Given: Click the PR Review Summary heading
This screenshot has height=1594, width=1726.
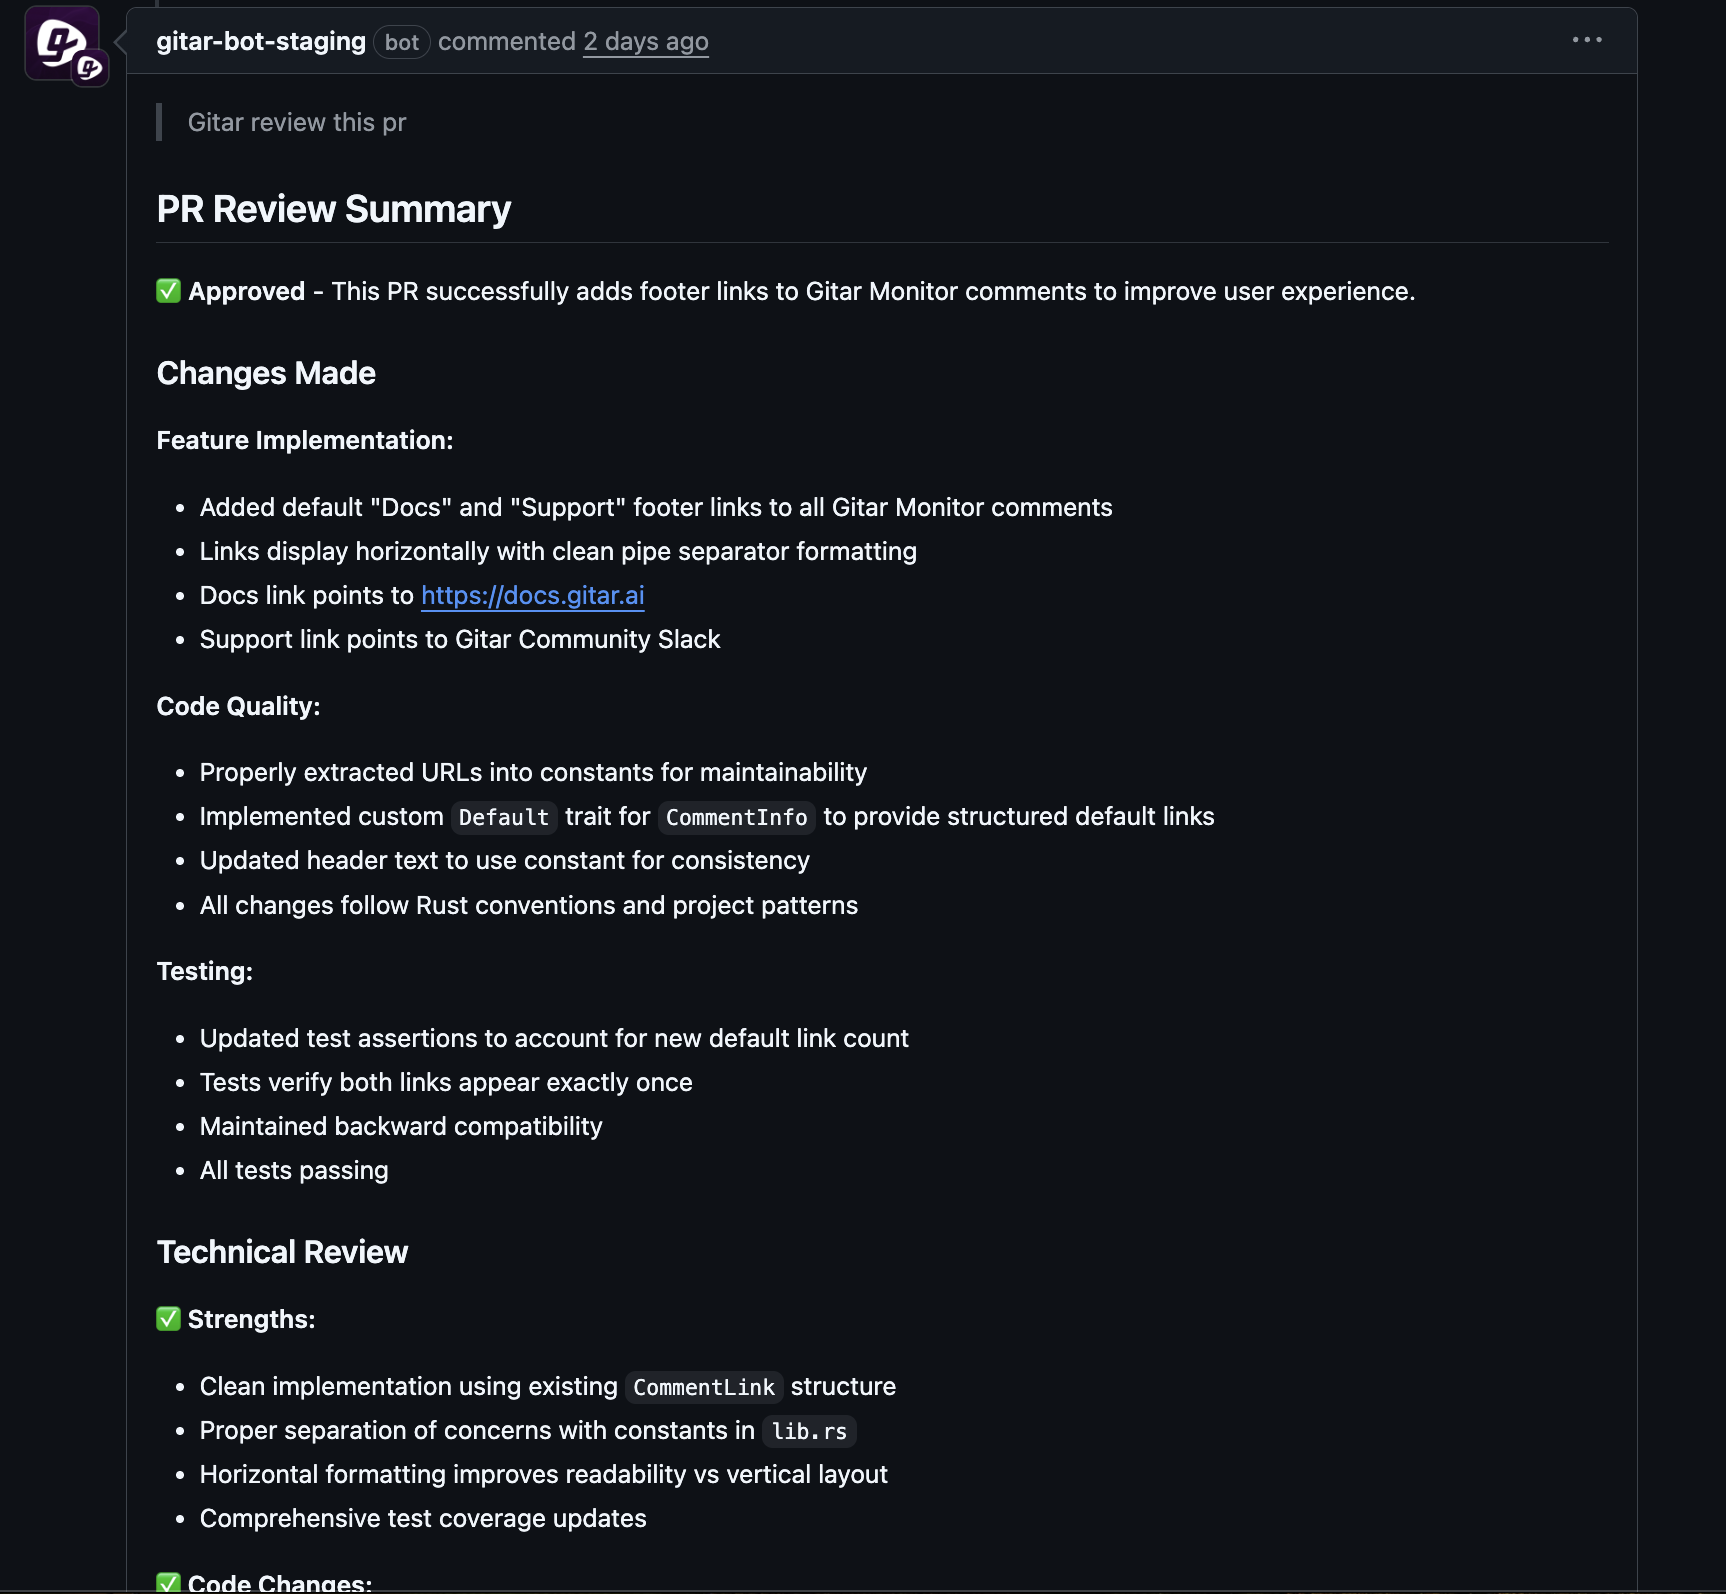Looking at the screenshot, I should [x=333, y=209].
